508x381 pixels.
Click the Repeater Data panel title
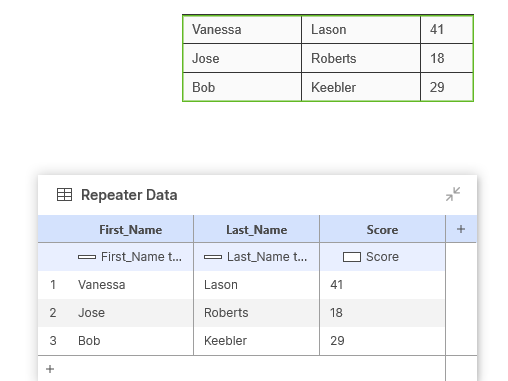point(129,195)
